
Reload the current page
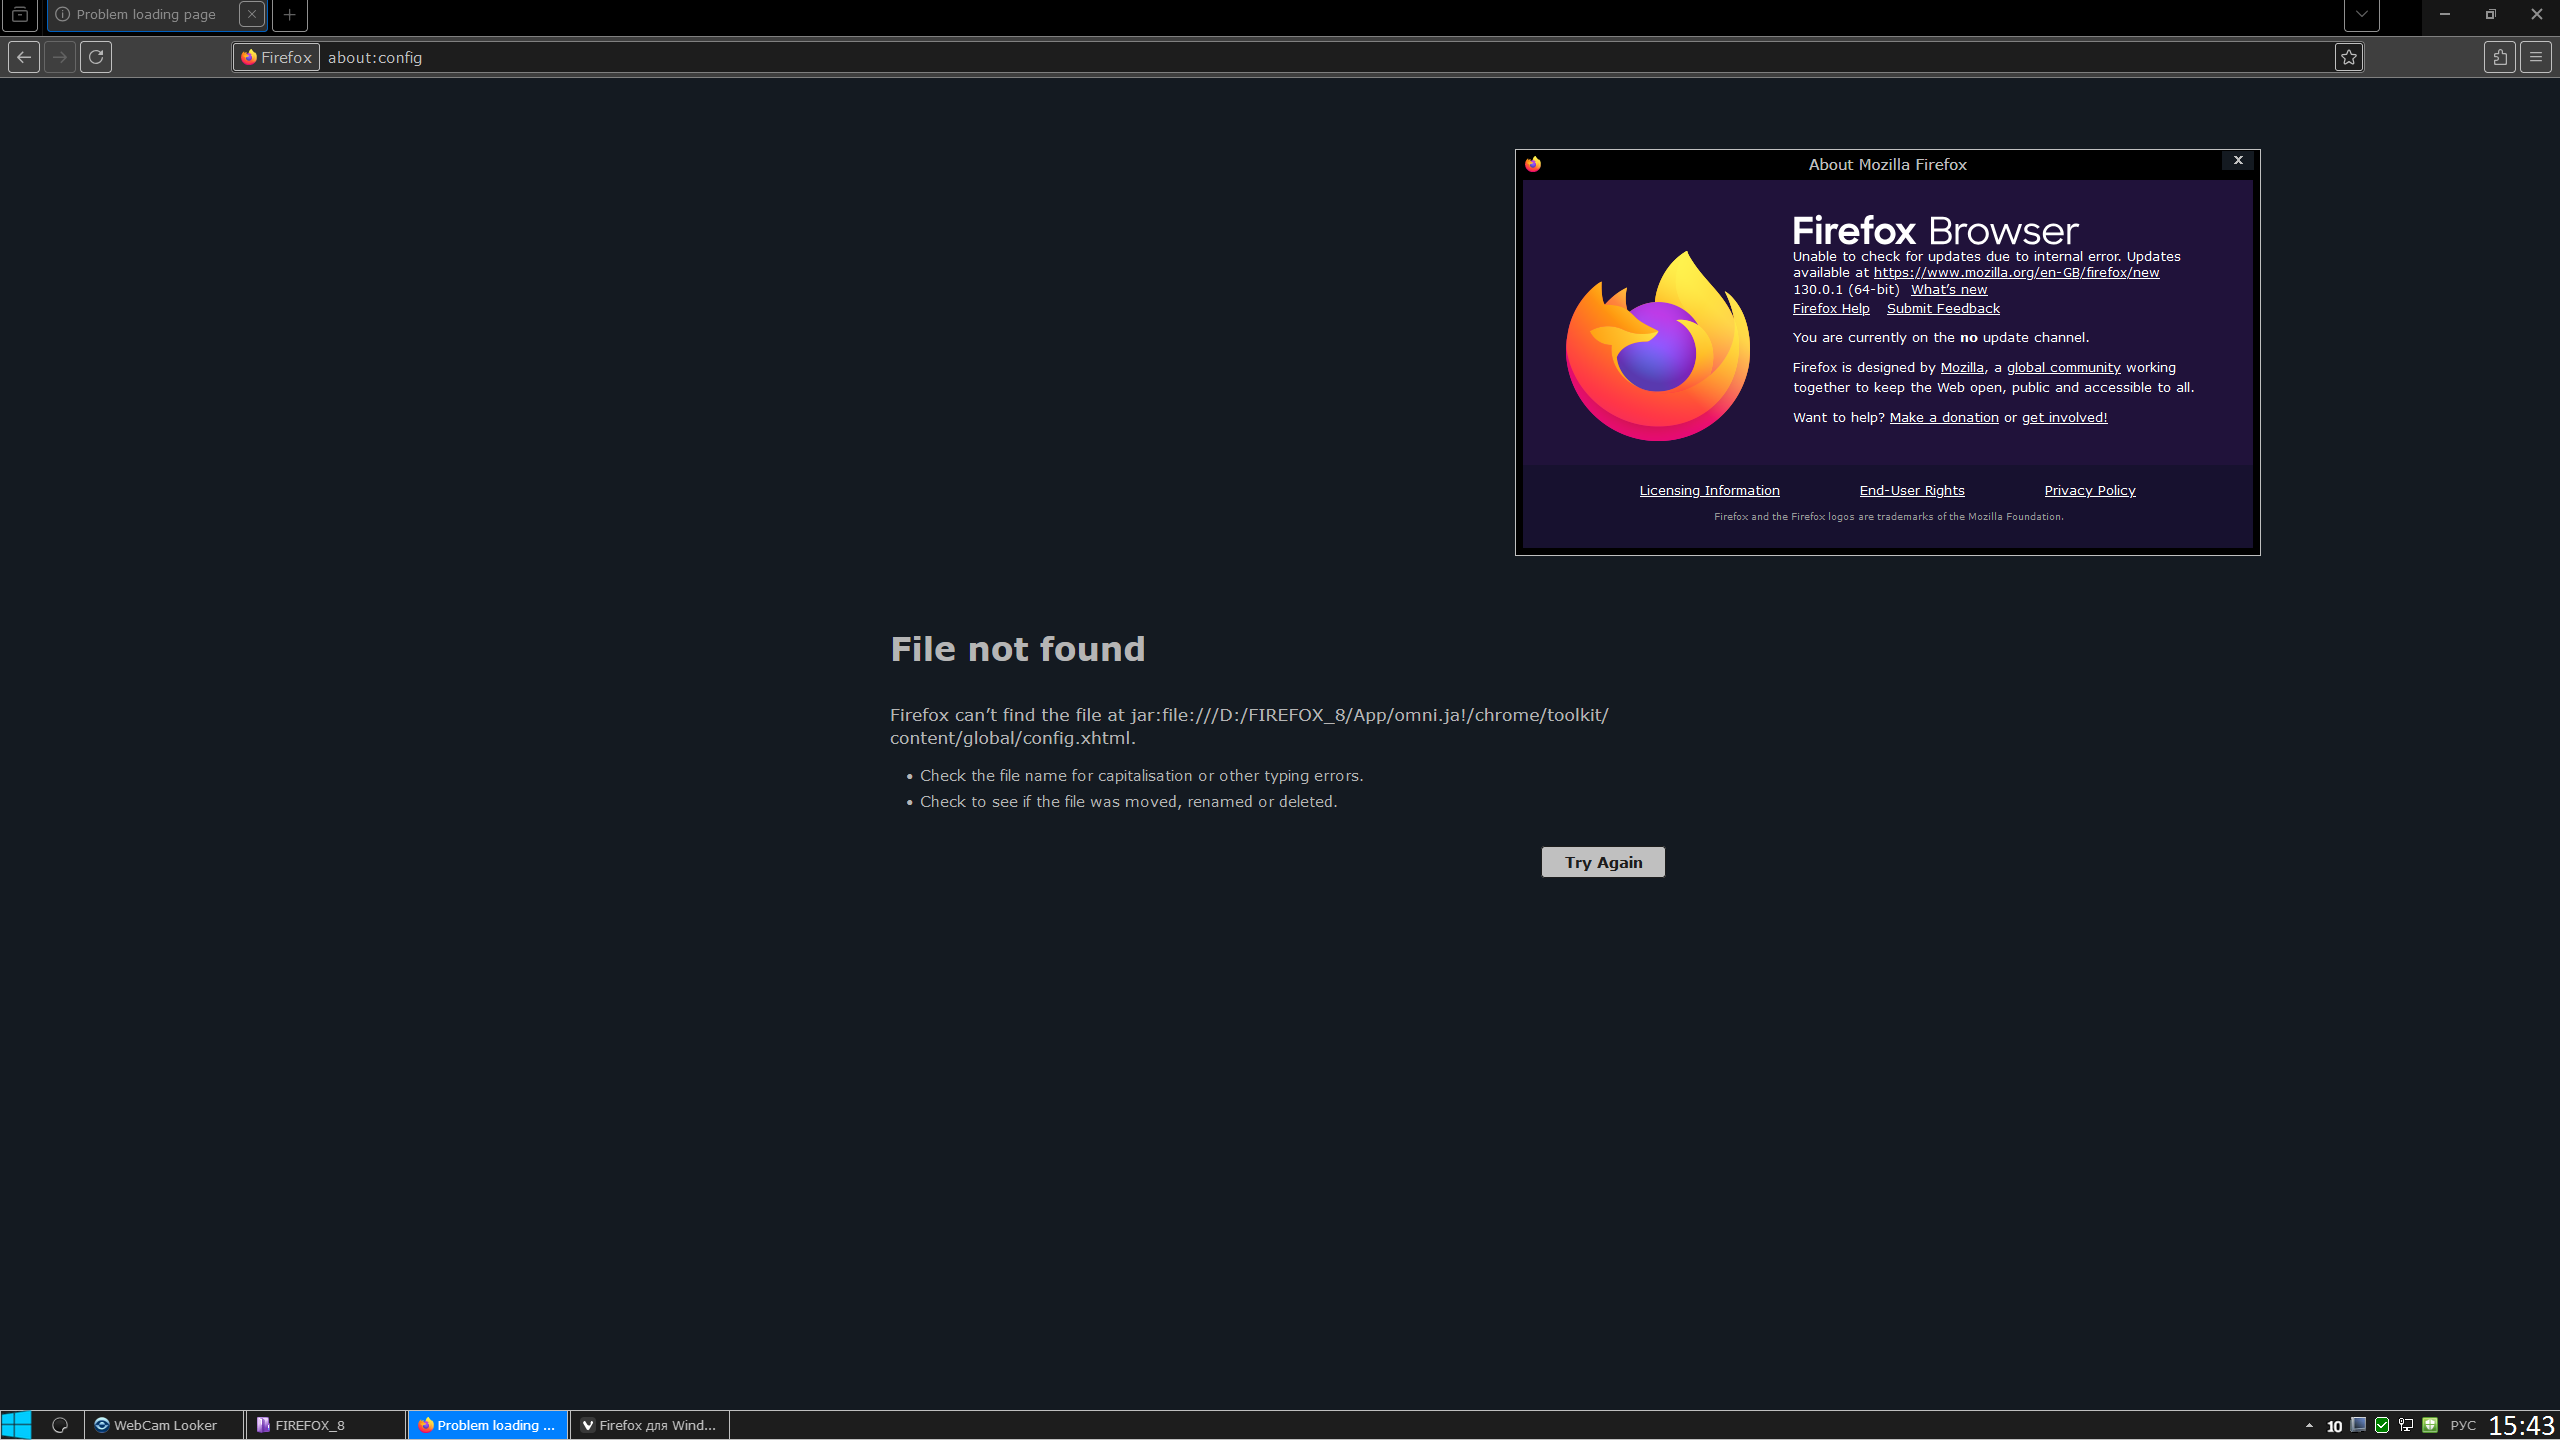96,57
